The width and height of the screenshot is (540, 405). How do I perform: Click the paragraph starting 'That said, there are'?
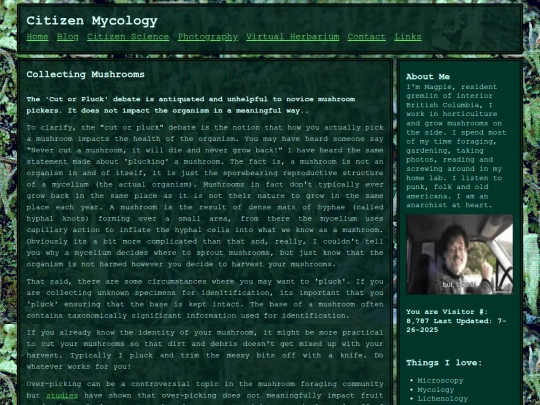205,298
